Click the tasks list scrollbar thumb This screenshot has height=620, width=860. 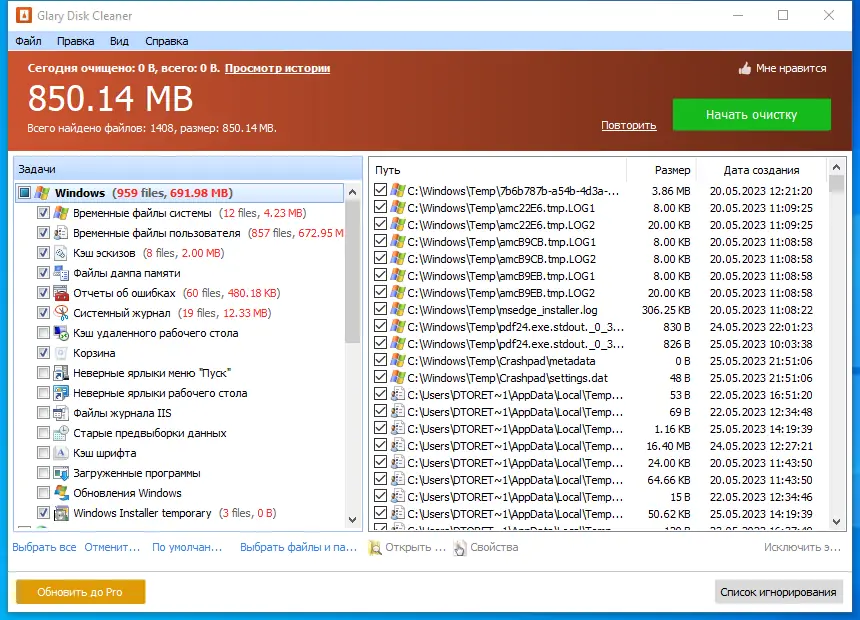pos(353,272)
